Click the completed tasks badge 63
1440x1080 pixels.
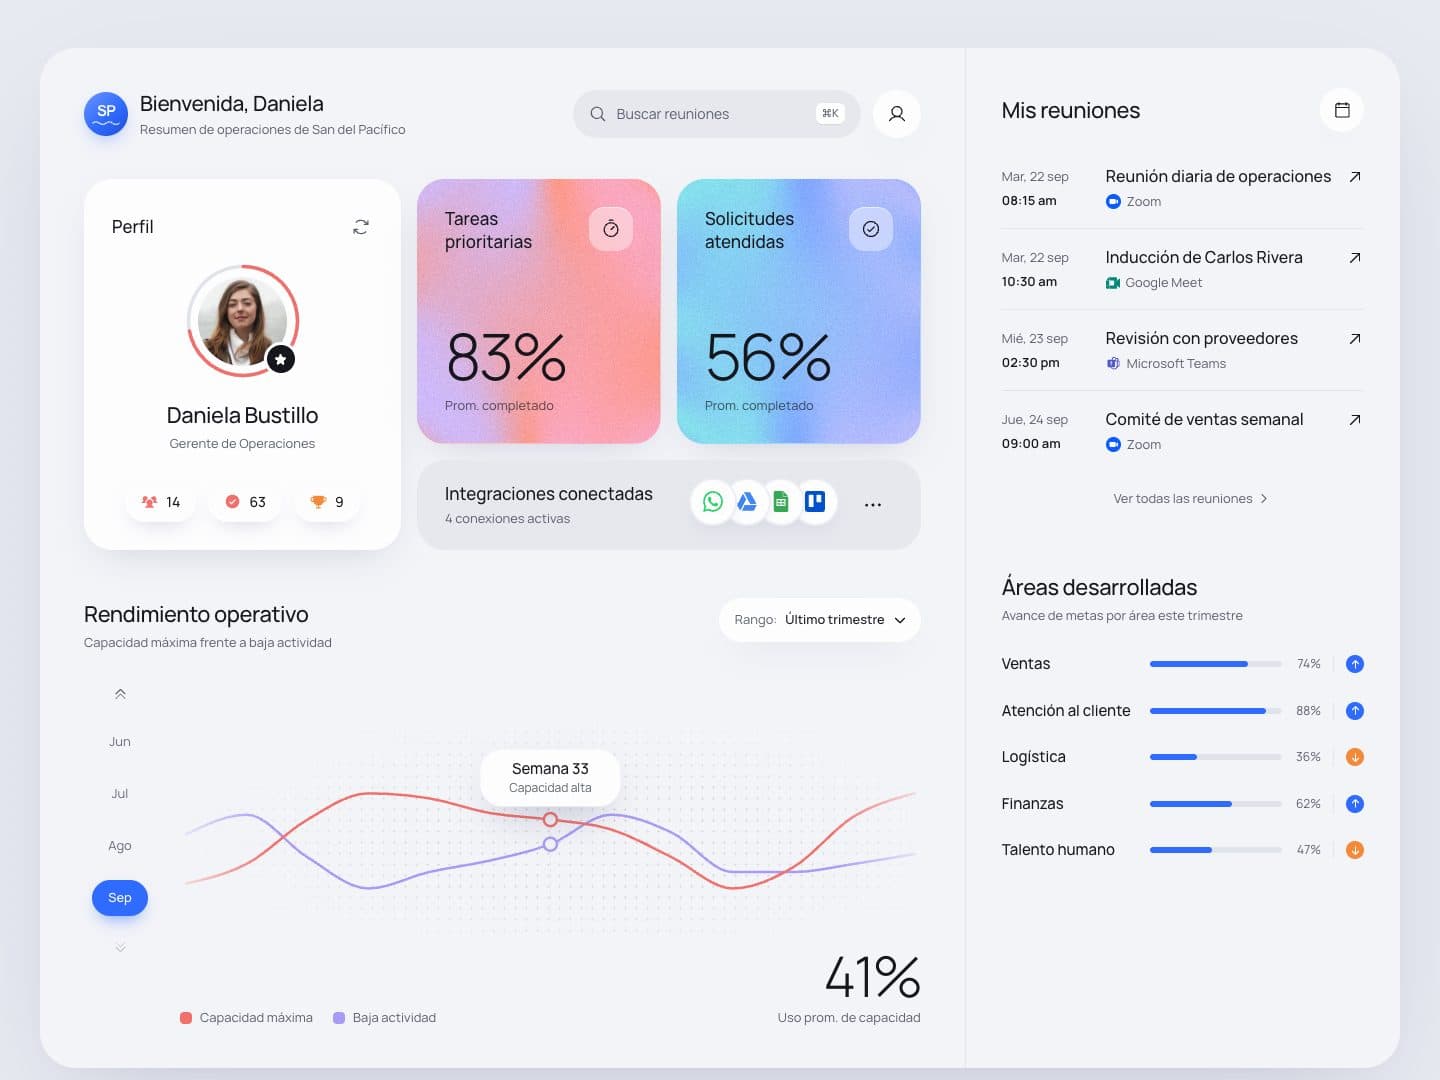coord(245,502)
